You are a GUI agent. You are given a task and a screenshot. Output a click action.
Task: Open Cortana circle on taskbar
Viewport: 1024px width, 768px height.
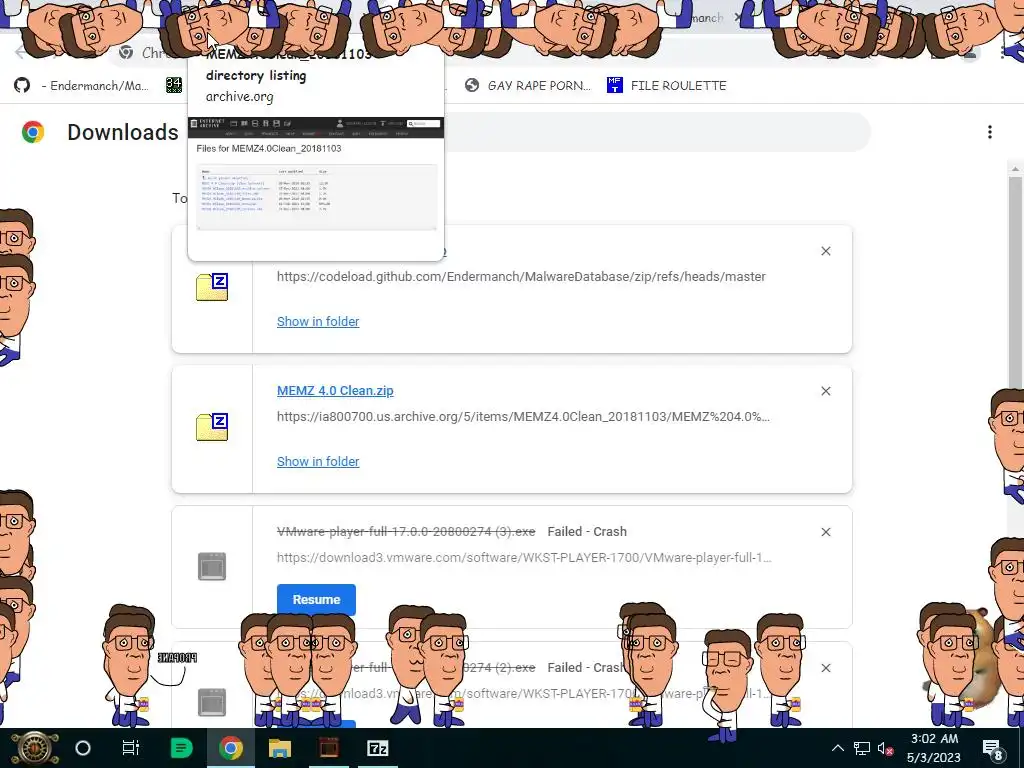(83, 748)
